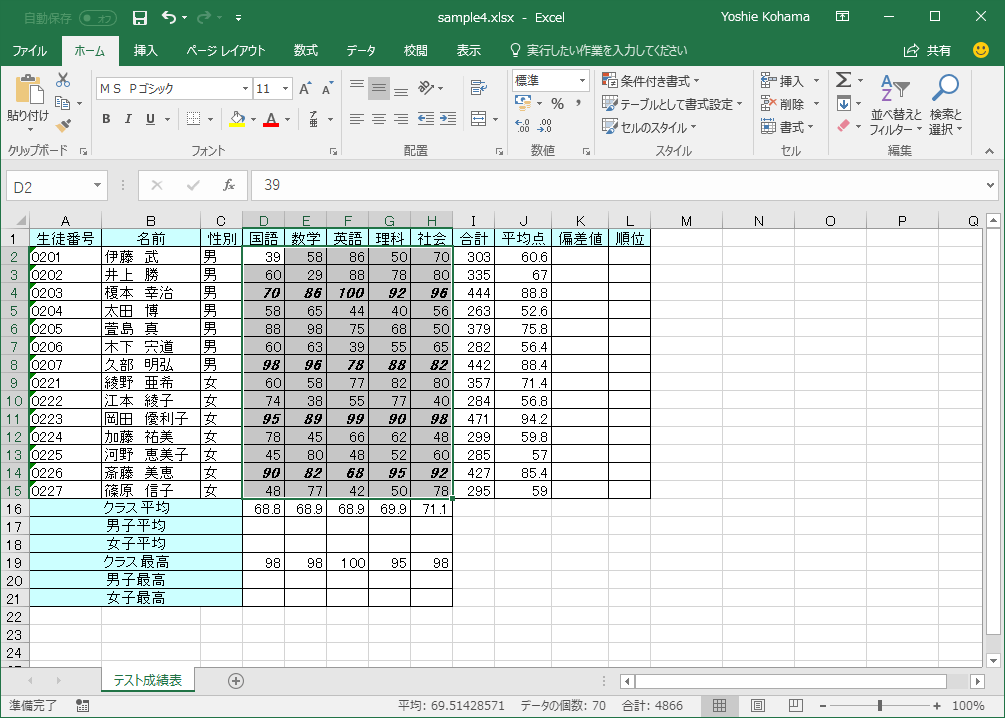
Task: Open the font size dropdown showing 11
Action: 286,88
